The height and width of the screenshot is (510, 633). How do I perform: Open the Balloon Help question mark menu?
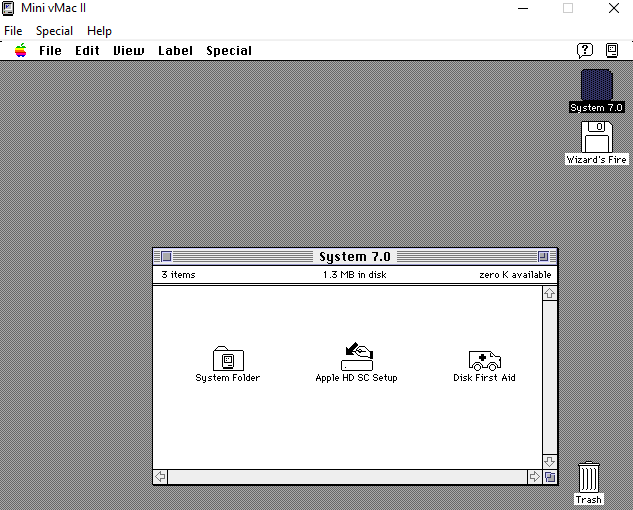[x=585, y=50]
